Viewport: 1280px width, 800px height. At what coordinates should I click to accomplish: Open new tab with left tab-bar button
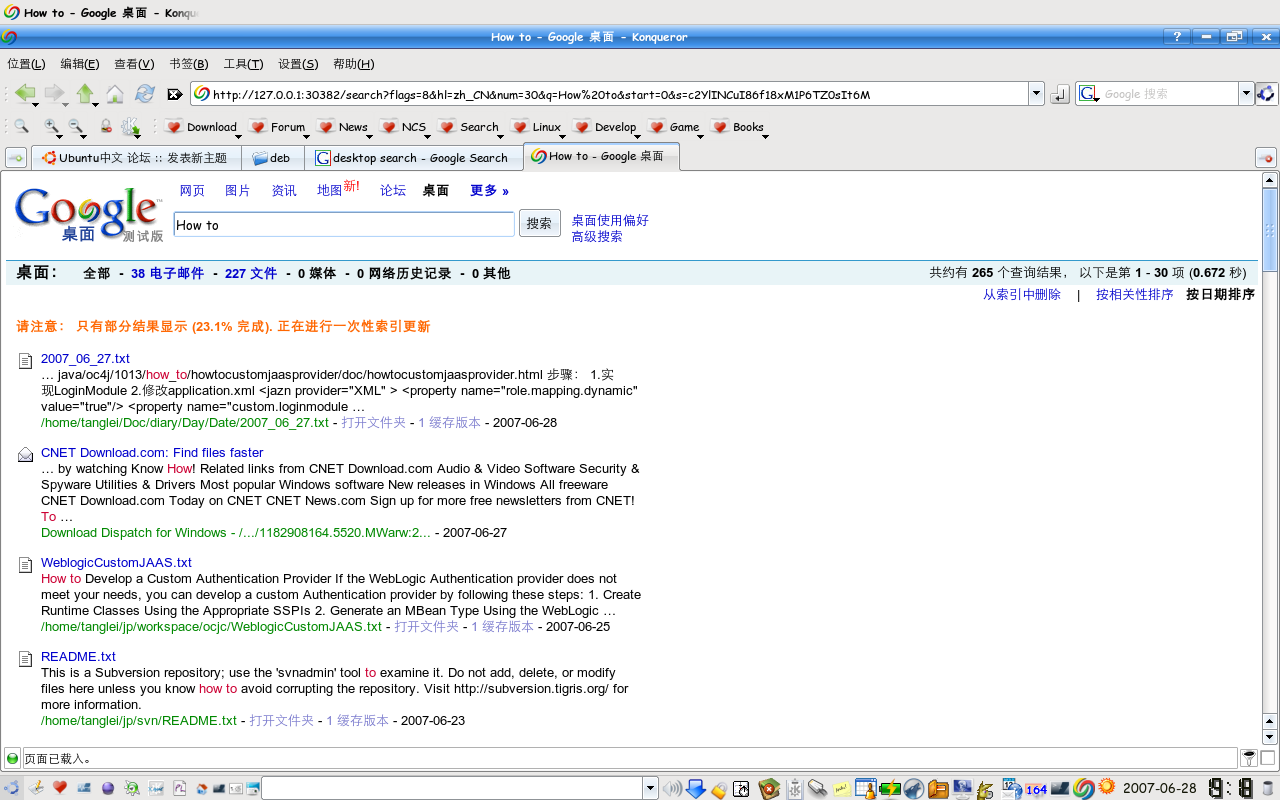point(16,158)
